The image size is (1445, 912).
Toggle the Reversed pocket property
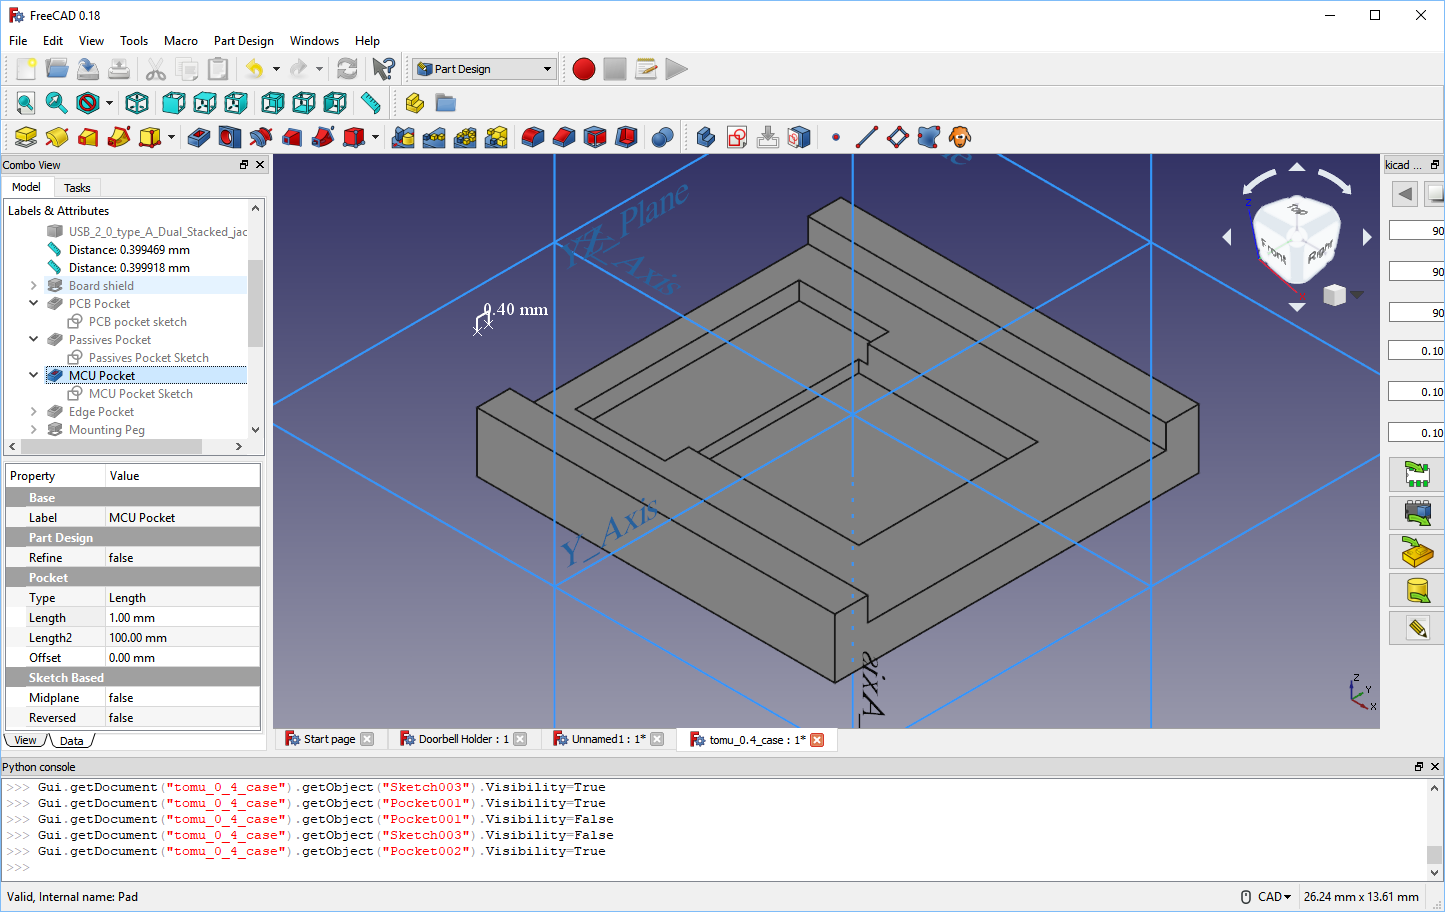(182, 717)
